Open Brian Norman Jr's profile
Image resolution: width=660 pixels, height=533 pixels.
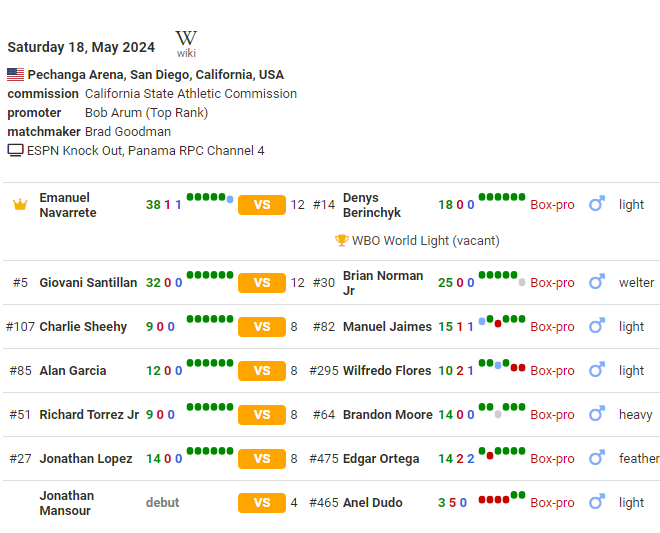coord(383,283)
